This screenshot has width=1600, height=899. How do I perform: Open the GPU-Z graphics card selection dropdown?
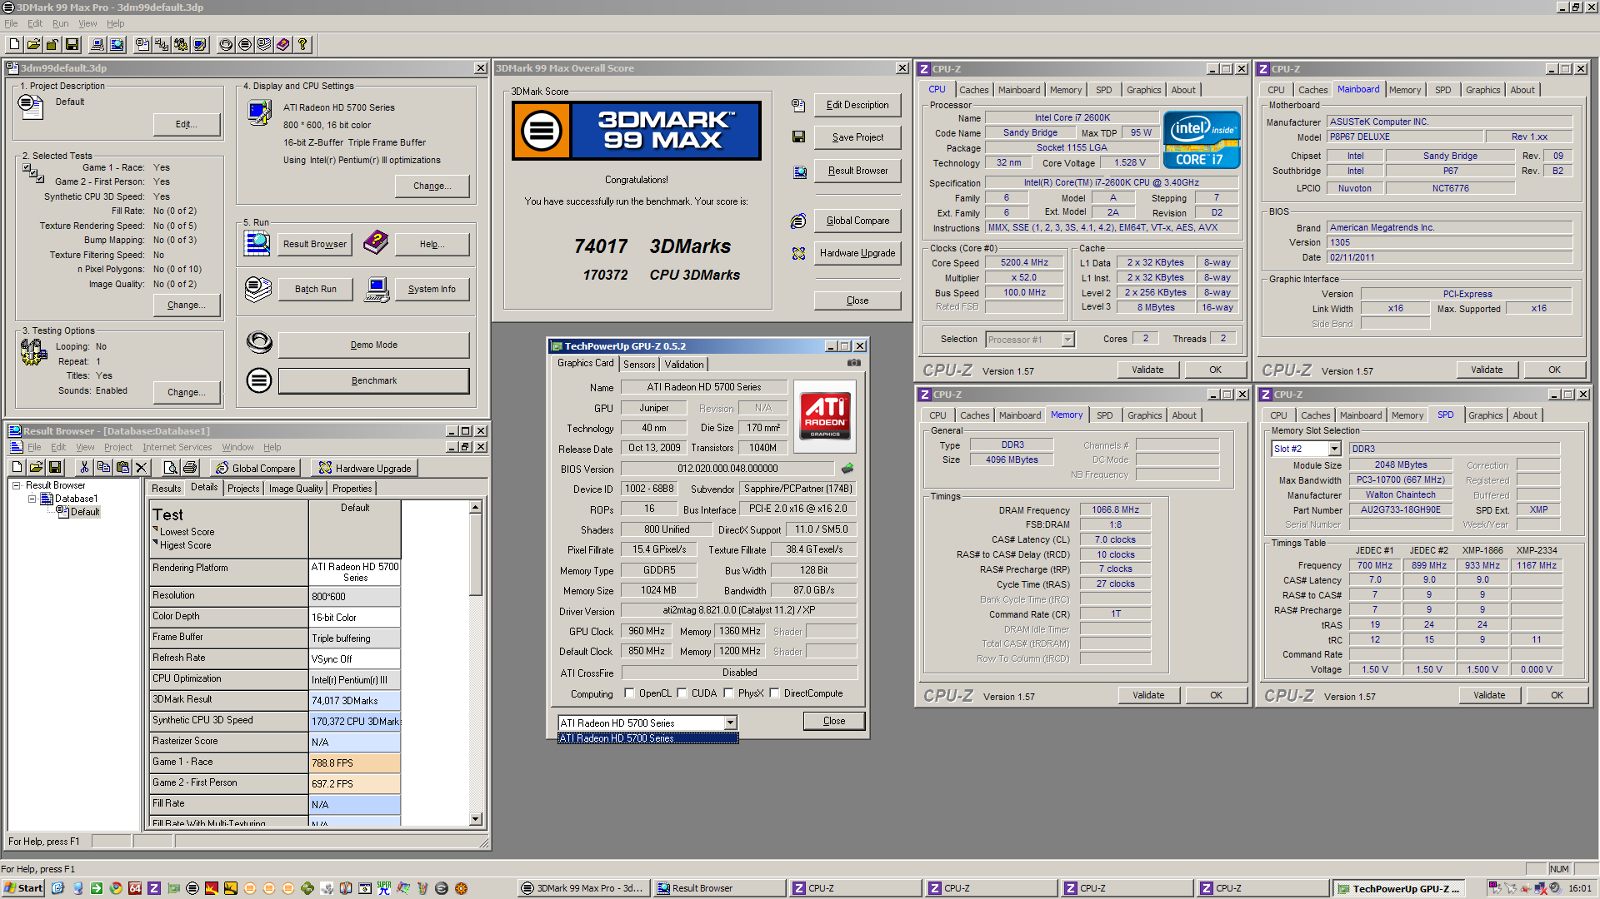[730, 723]
